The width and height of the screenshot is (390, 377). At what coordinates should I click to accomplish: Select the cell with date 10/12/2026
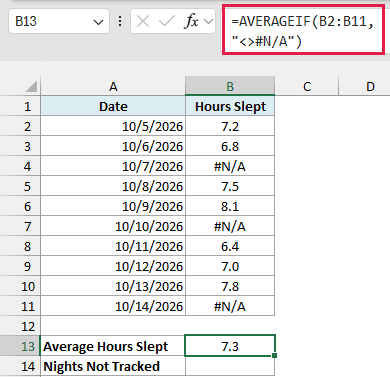click(x=113, y=266)
